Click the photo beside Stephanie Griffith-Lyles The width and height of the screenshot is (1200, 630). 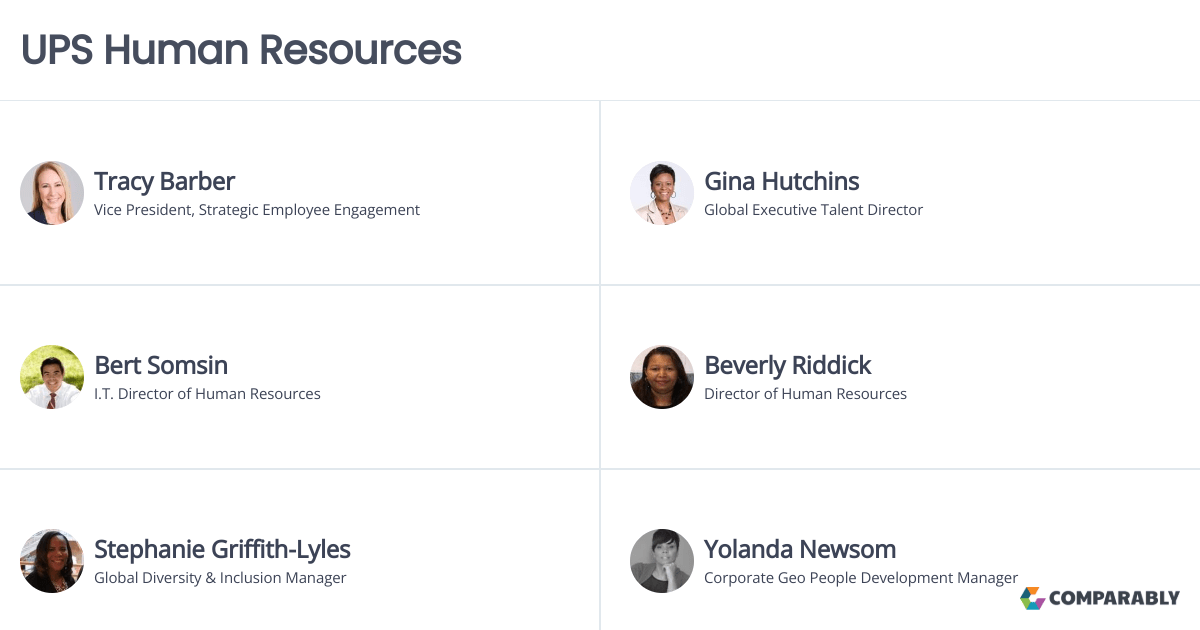click(52, 561)
